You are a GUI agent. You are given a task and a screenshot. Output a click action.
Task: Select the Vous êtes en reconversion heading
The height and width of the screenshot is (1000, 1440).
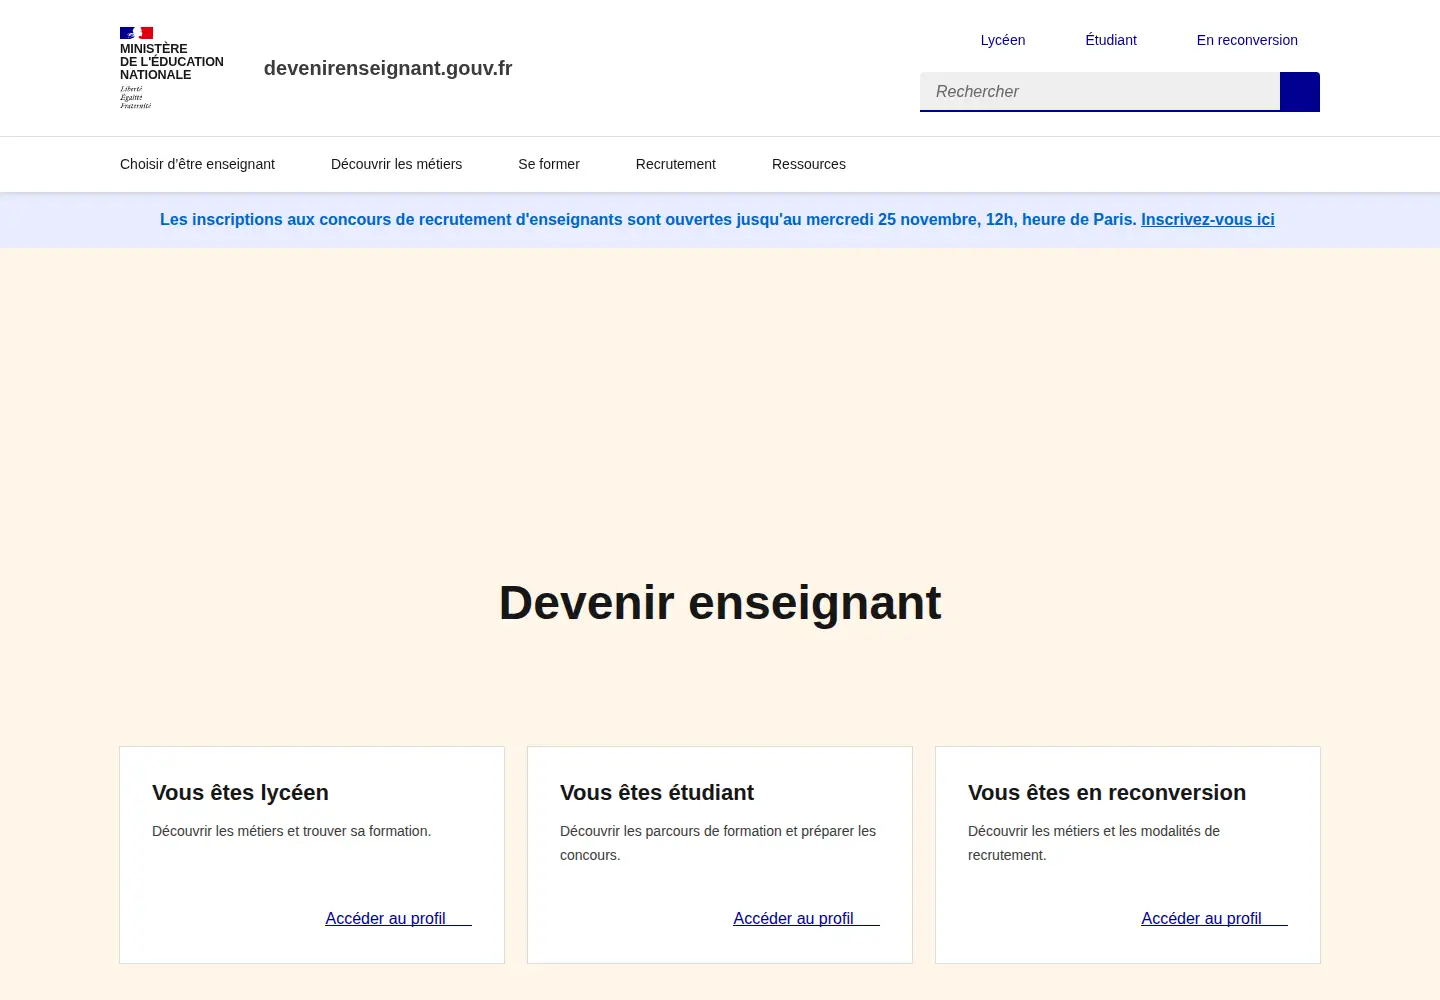pos(1107,792)
